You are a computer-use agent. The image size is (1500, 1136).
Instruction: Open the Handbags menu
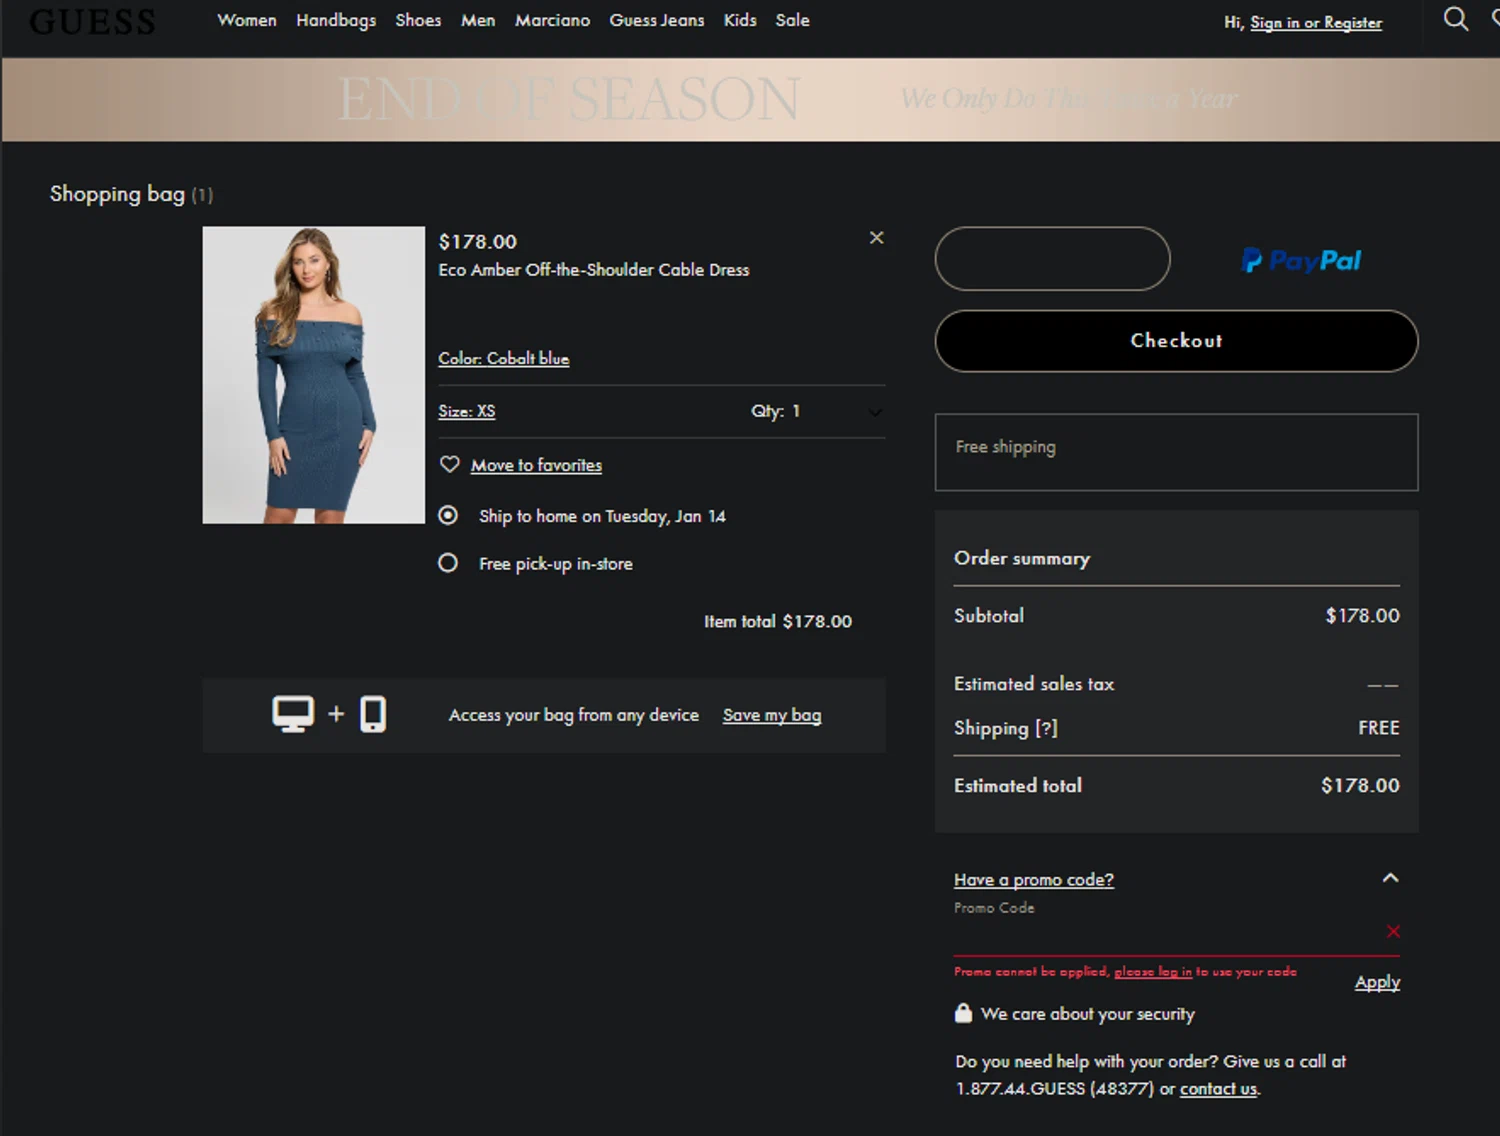tap(336, 20)
